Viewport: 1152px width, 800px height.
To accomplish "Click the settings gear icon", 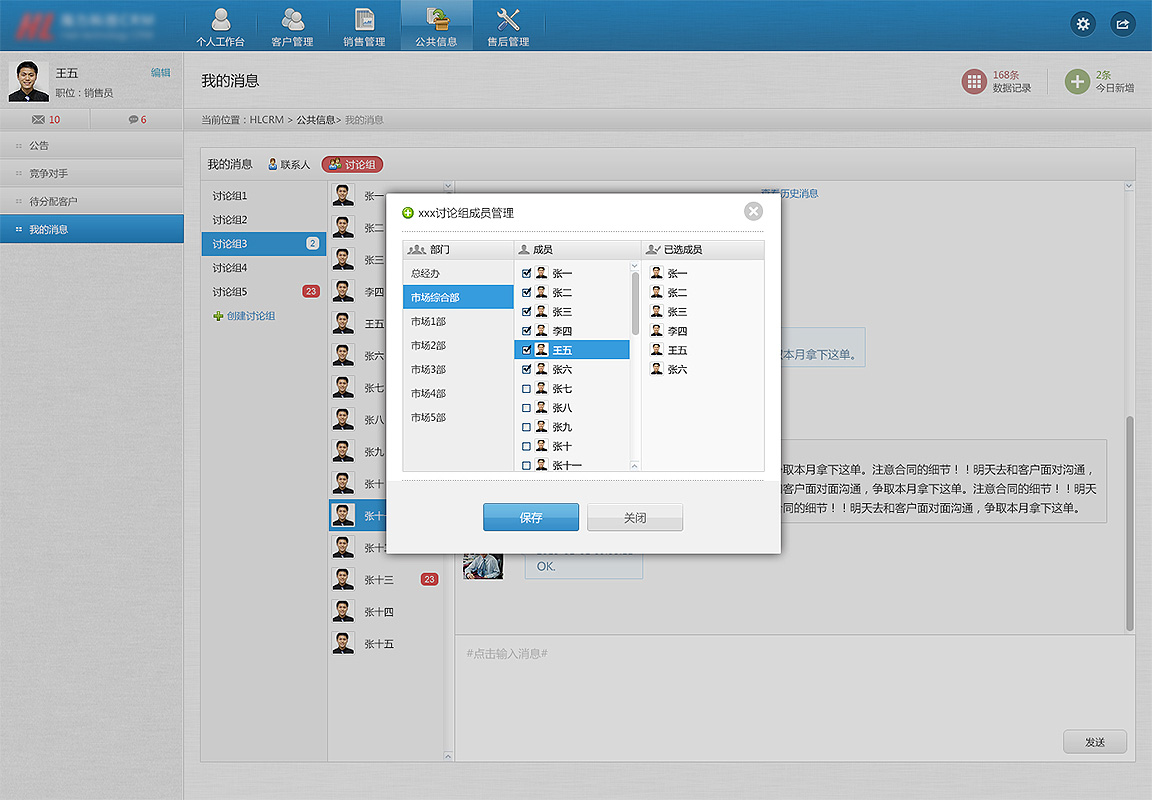I will [x=1083, y=24].
